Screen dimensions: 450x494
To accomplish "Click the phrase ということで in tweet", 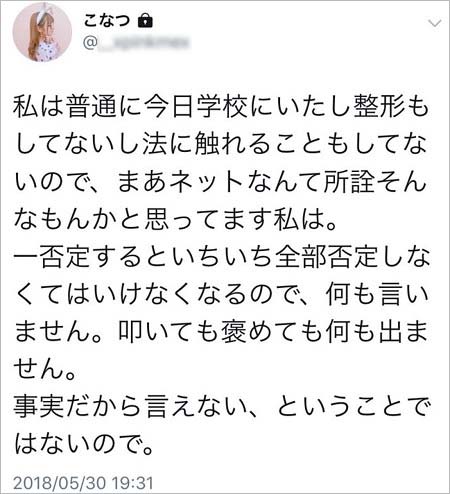I will click(352, 407).
